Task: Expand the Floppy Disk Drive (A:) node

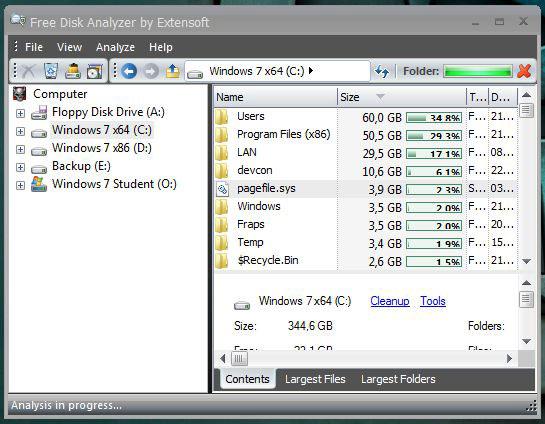Action: [21, 113]
